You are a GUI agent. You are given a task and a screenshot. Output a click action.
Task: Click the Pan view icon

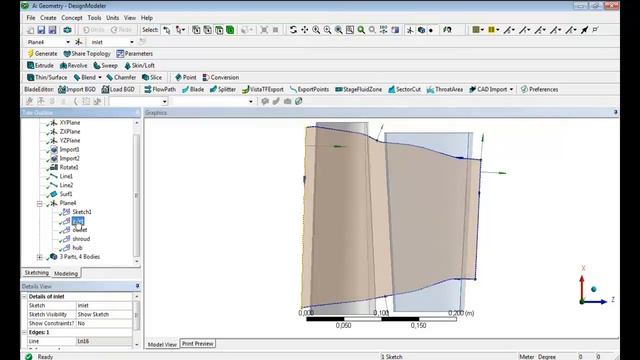[x=304, y=30]
